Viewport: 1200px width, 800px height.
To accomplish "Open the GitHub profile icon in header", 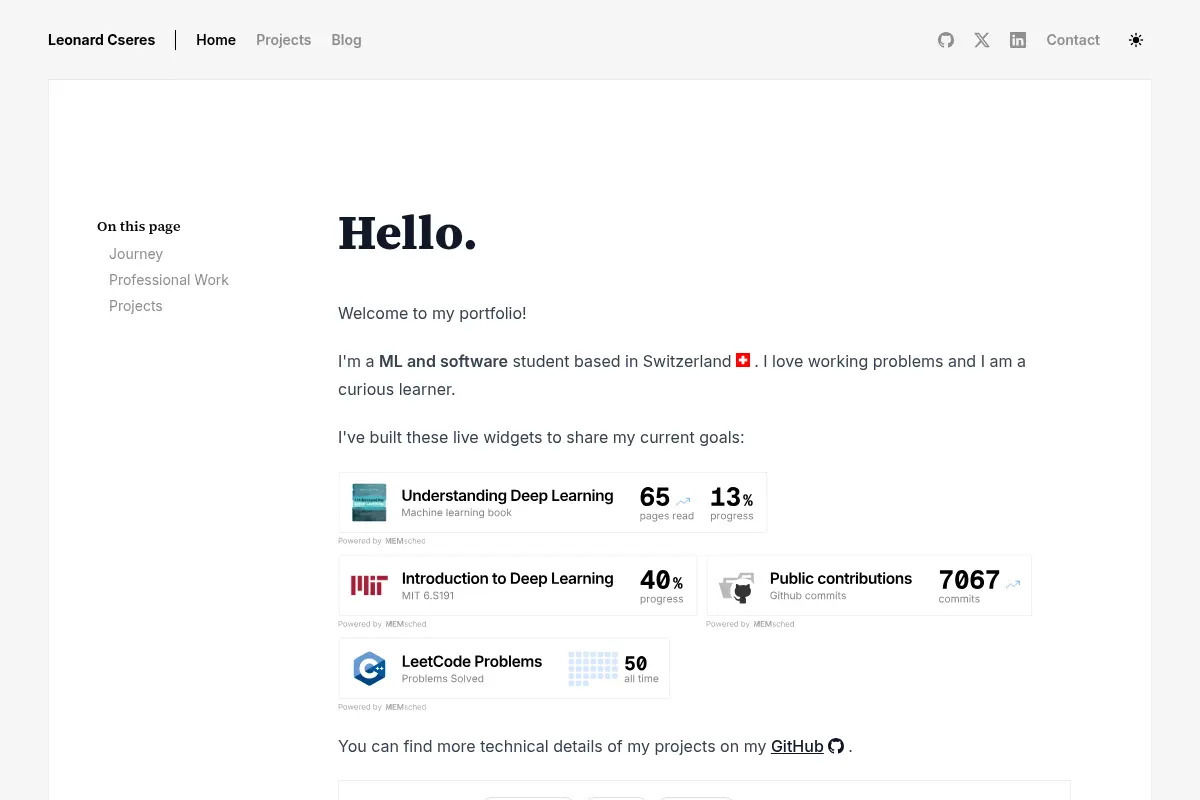I will click(946, 40).
